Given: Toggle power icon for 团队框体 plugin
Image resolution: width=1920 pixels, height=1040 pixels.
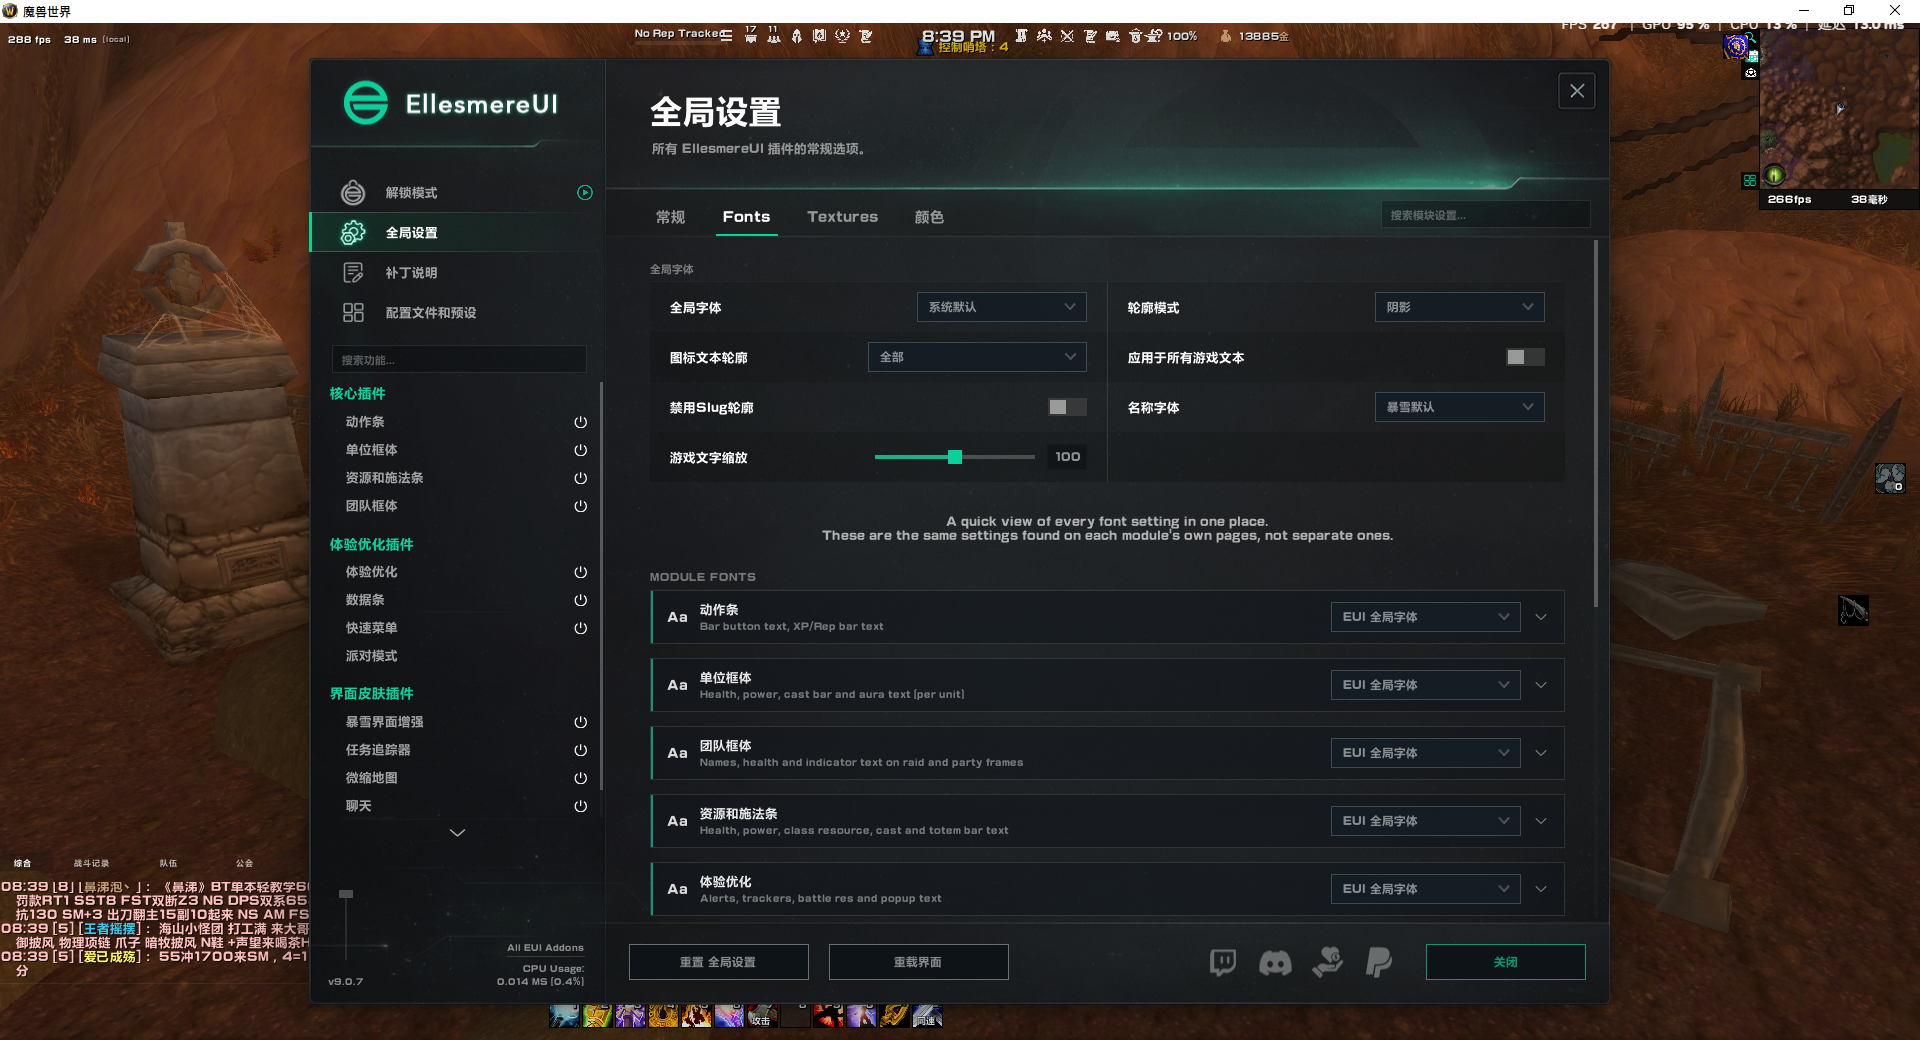Looking at the screenshot, I should [x=580, y=506].
